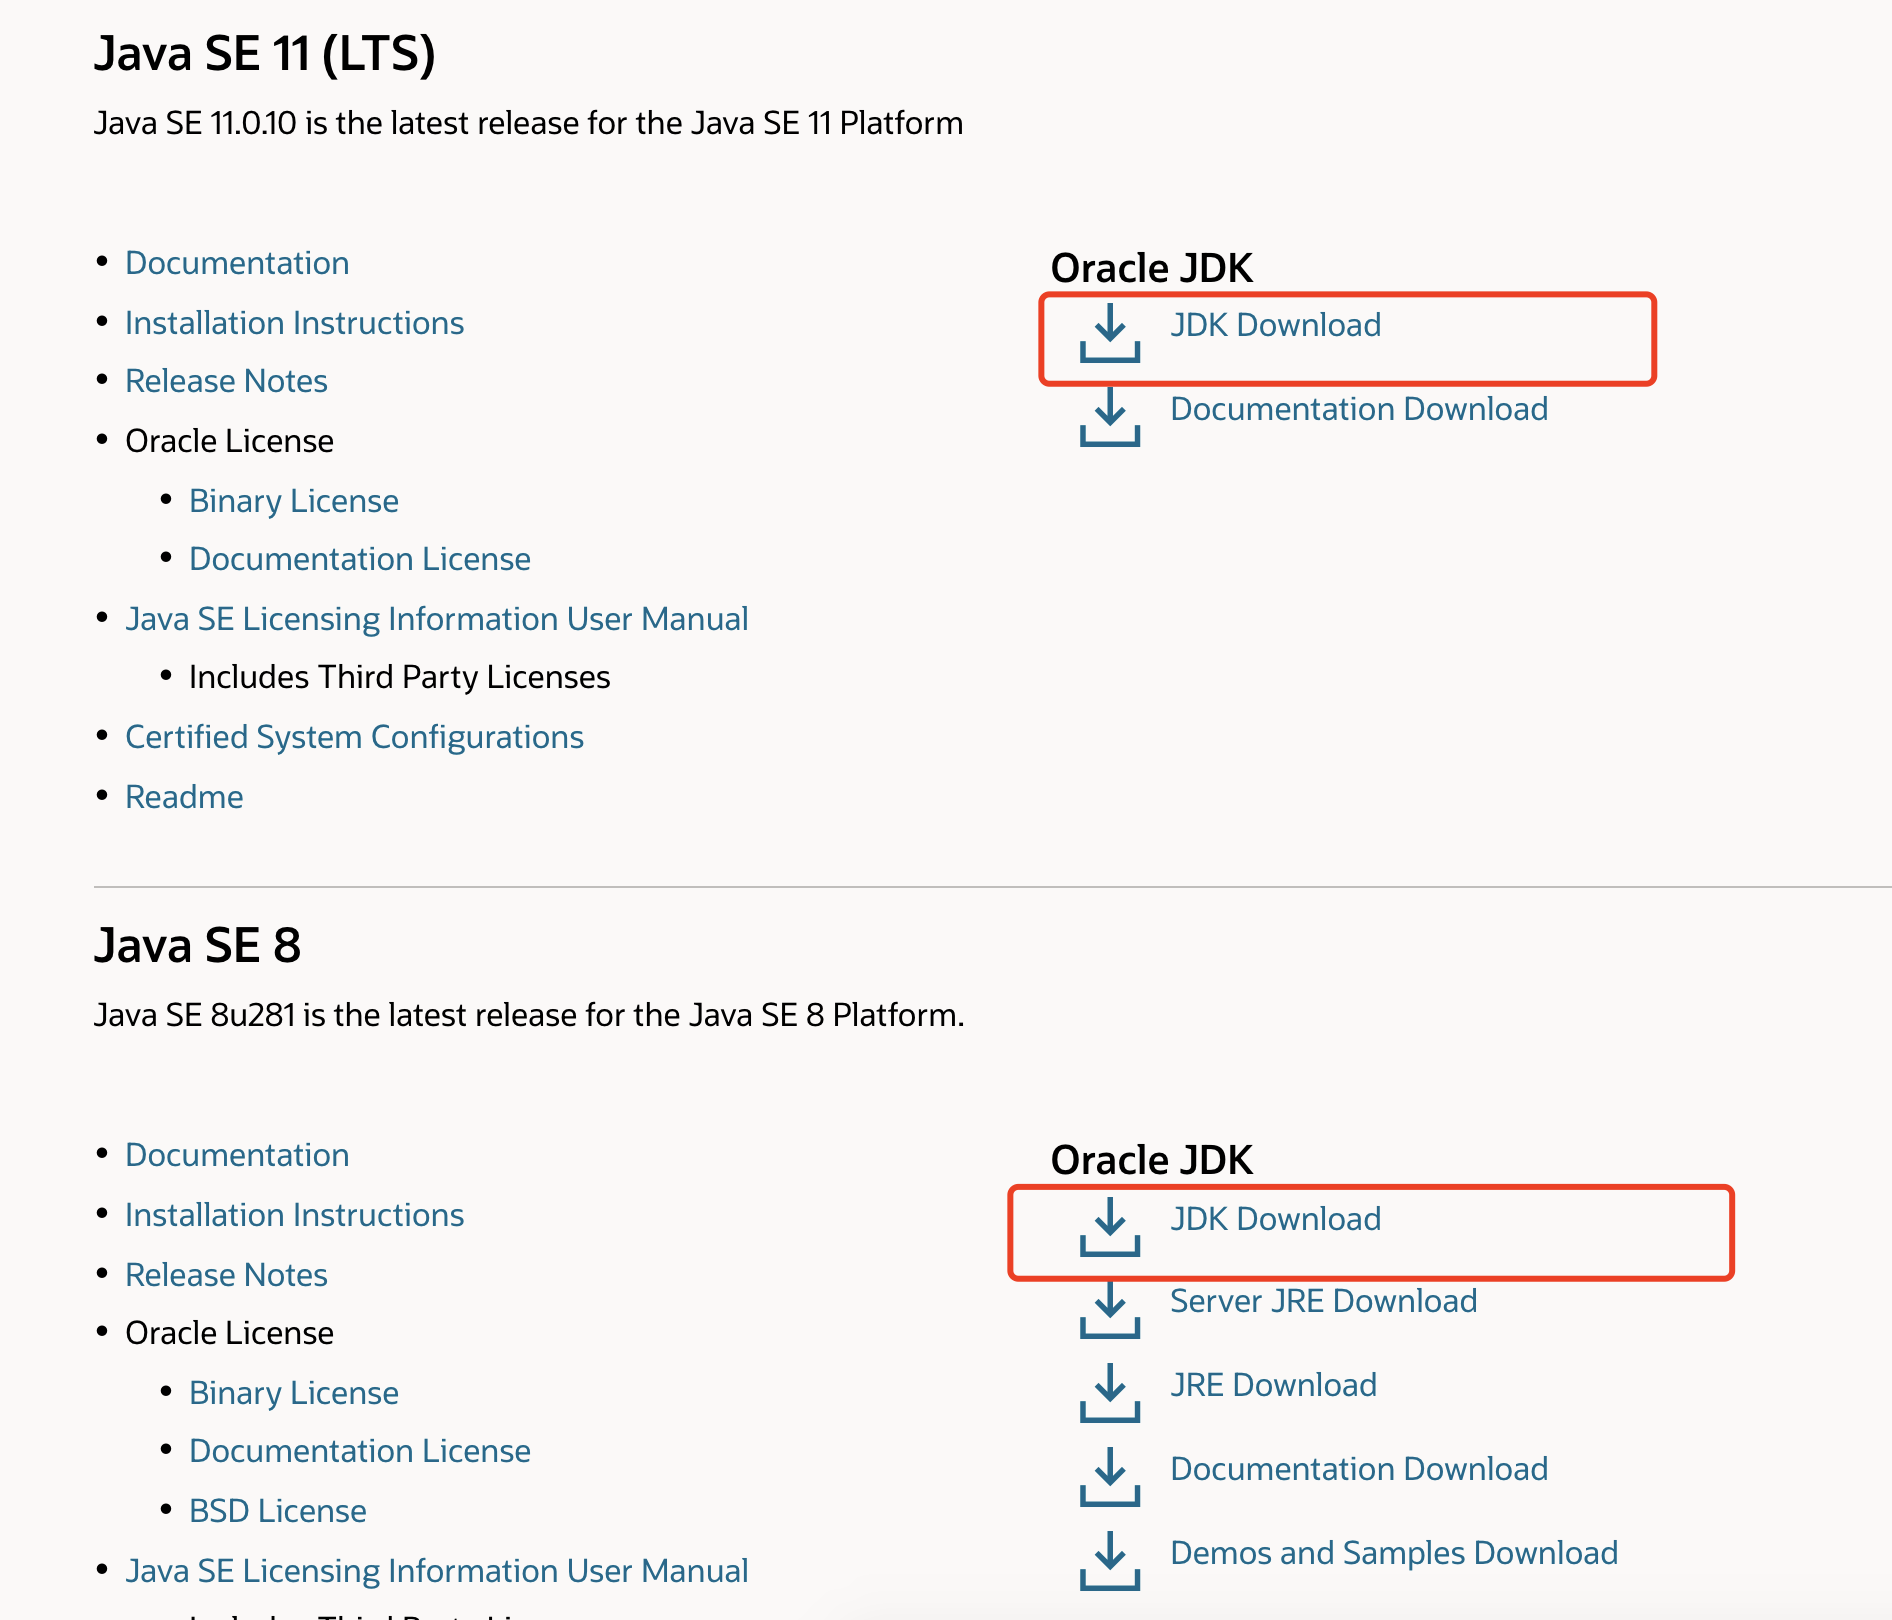Image resolution: width=1892 pixels, height=1620 pixels.
Task: Open the Server JRE Download link
Action: [1323, 1301]
